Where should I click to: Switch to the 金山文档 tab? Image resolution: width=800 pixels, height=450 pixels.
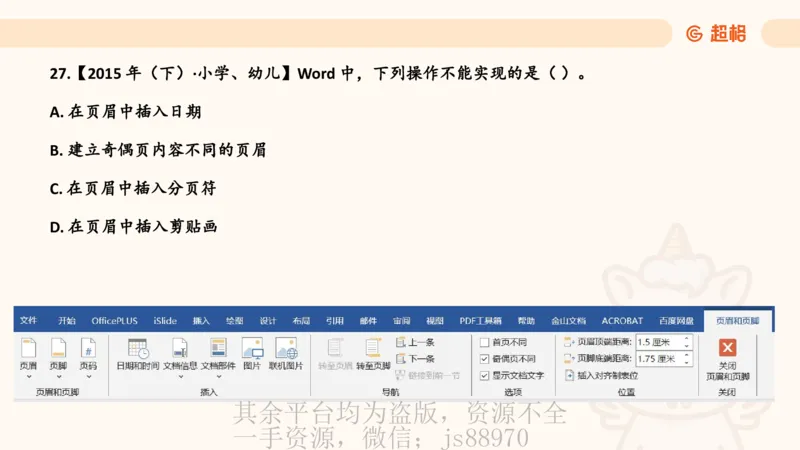(568, 320)
